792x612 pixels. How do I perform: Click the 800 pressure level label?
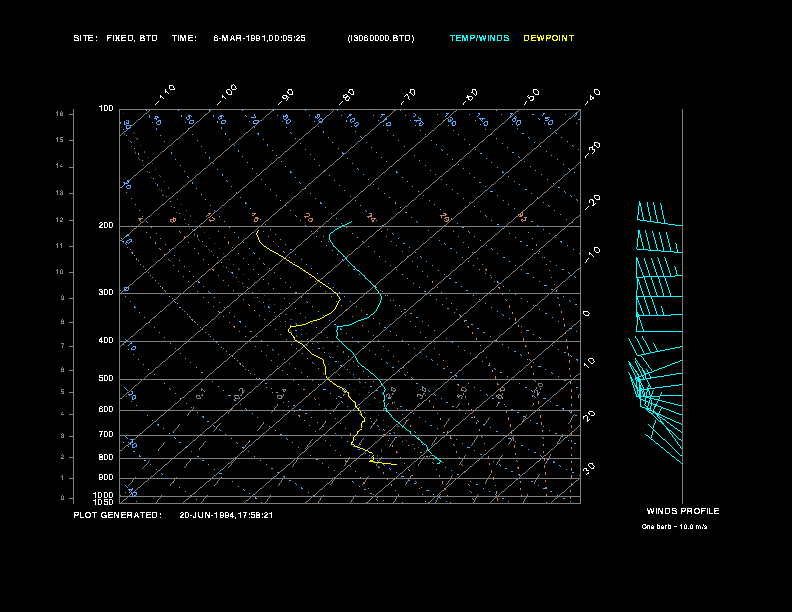coord(106,457)
